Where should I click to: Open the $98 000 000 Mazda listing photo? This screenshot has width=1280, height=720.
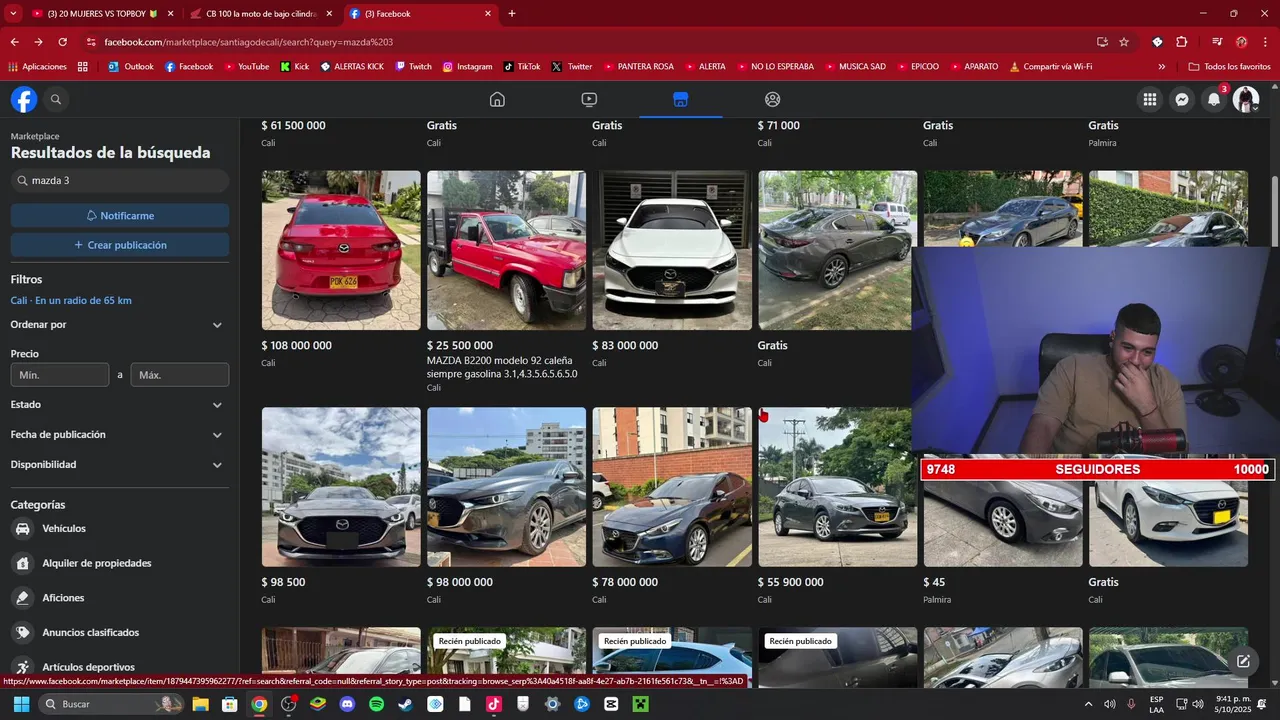(507, 487)
